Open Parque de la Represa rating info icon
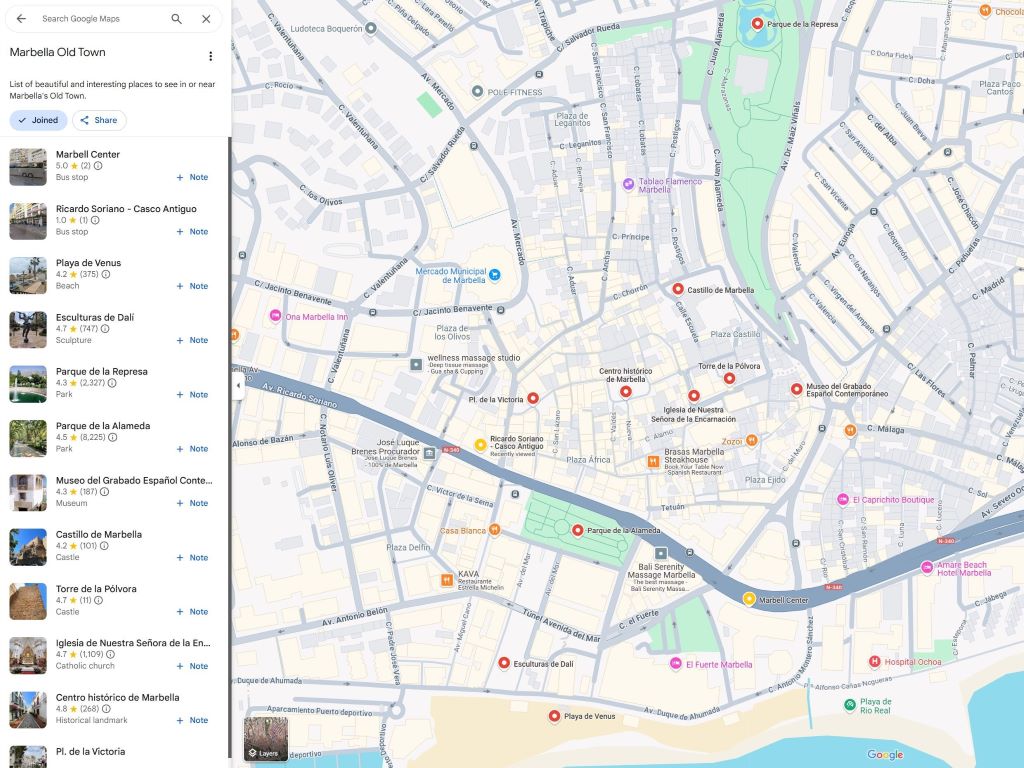 click(x=112, y=383)
